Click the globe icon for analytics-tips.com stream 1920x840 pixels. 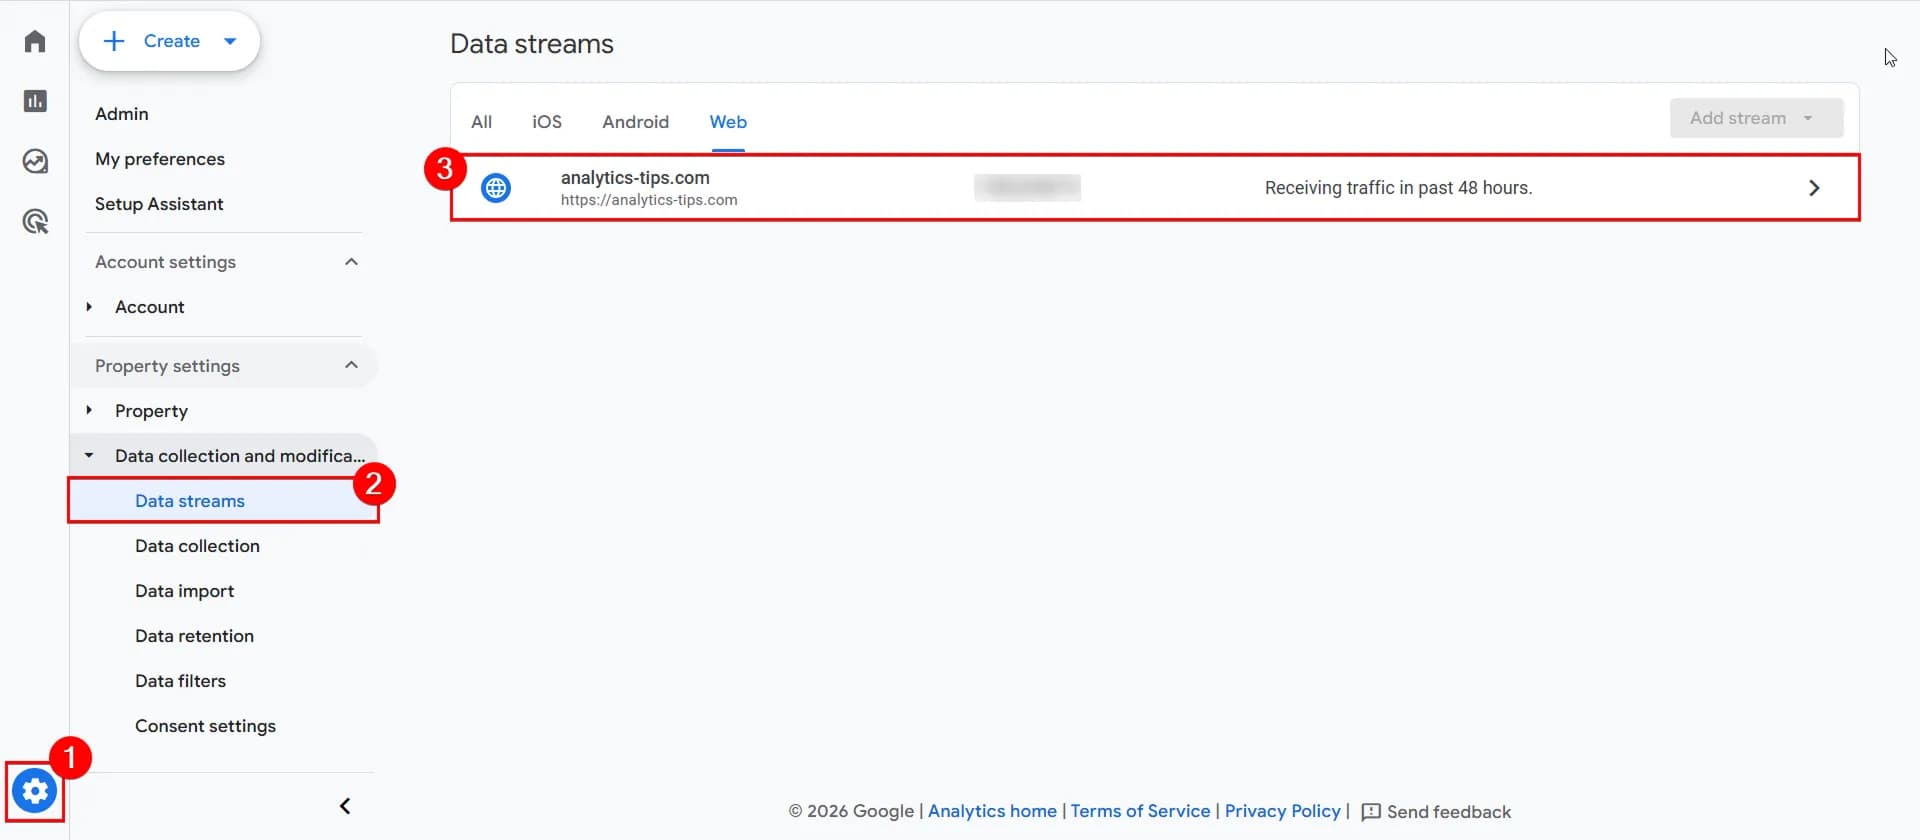pos(496,188)
